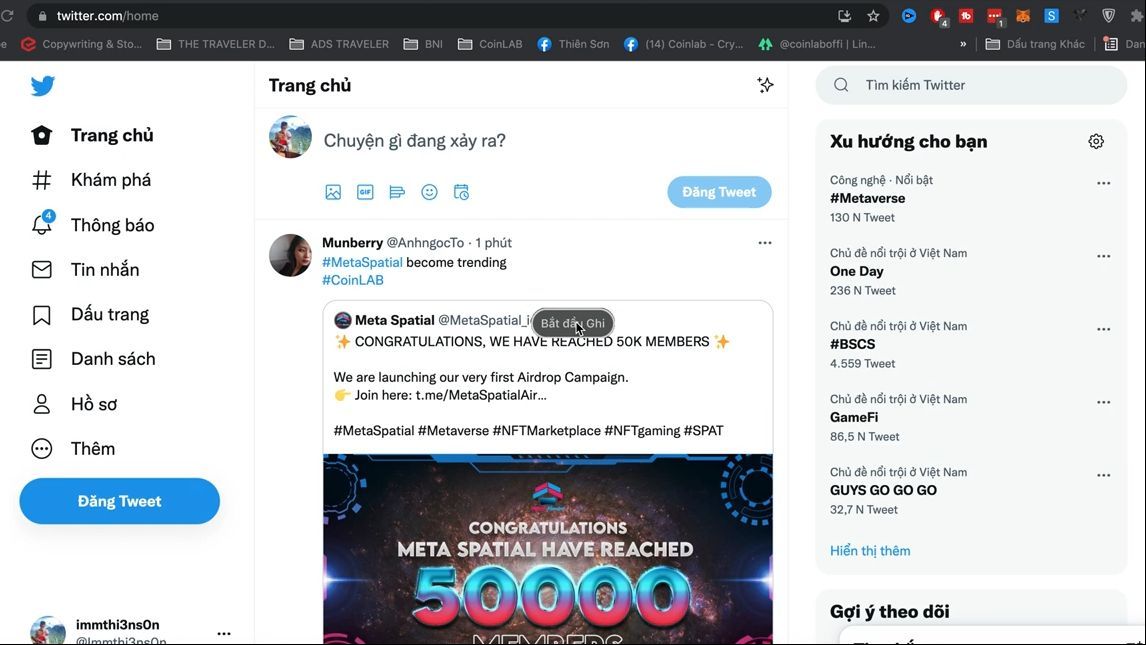The height and width of the screenshot is (645, 1146).
Task: Reload the page
Action: (x=7, y=15)
